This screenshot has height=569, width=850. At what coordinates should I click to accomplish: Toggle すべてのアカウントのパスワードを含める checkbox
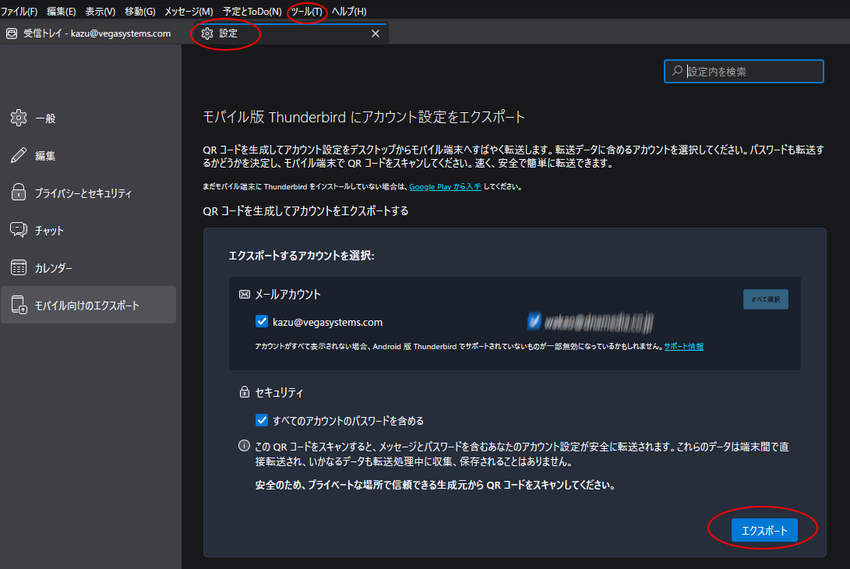coord(262,420)
